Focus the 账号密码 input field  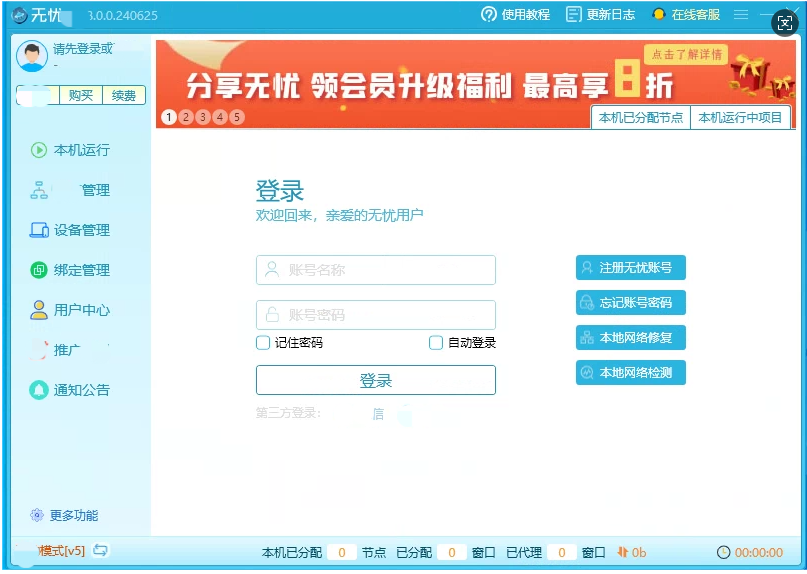376,315
